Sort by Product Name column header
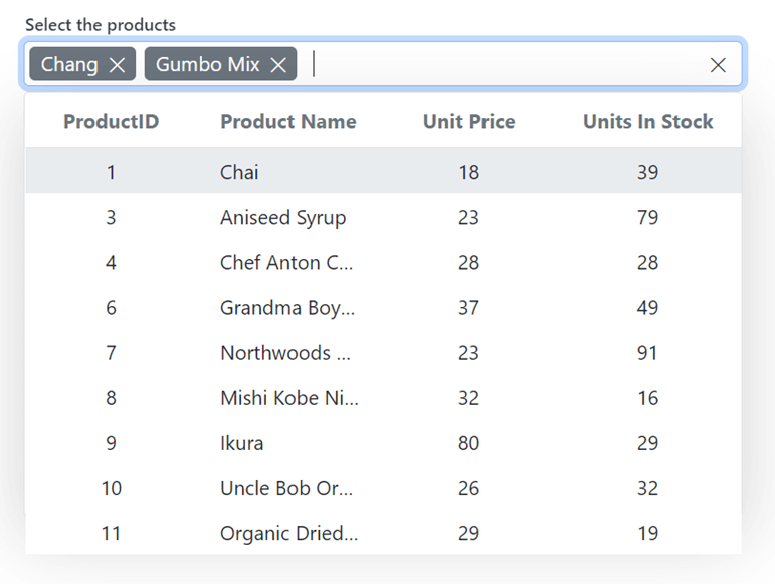This screenshot has width=775, height=584. click(x=288, y=122)
